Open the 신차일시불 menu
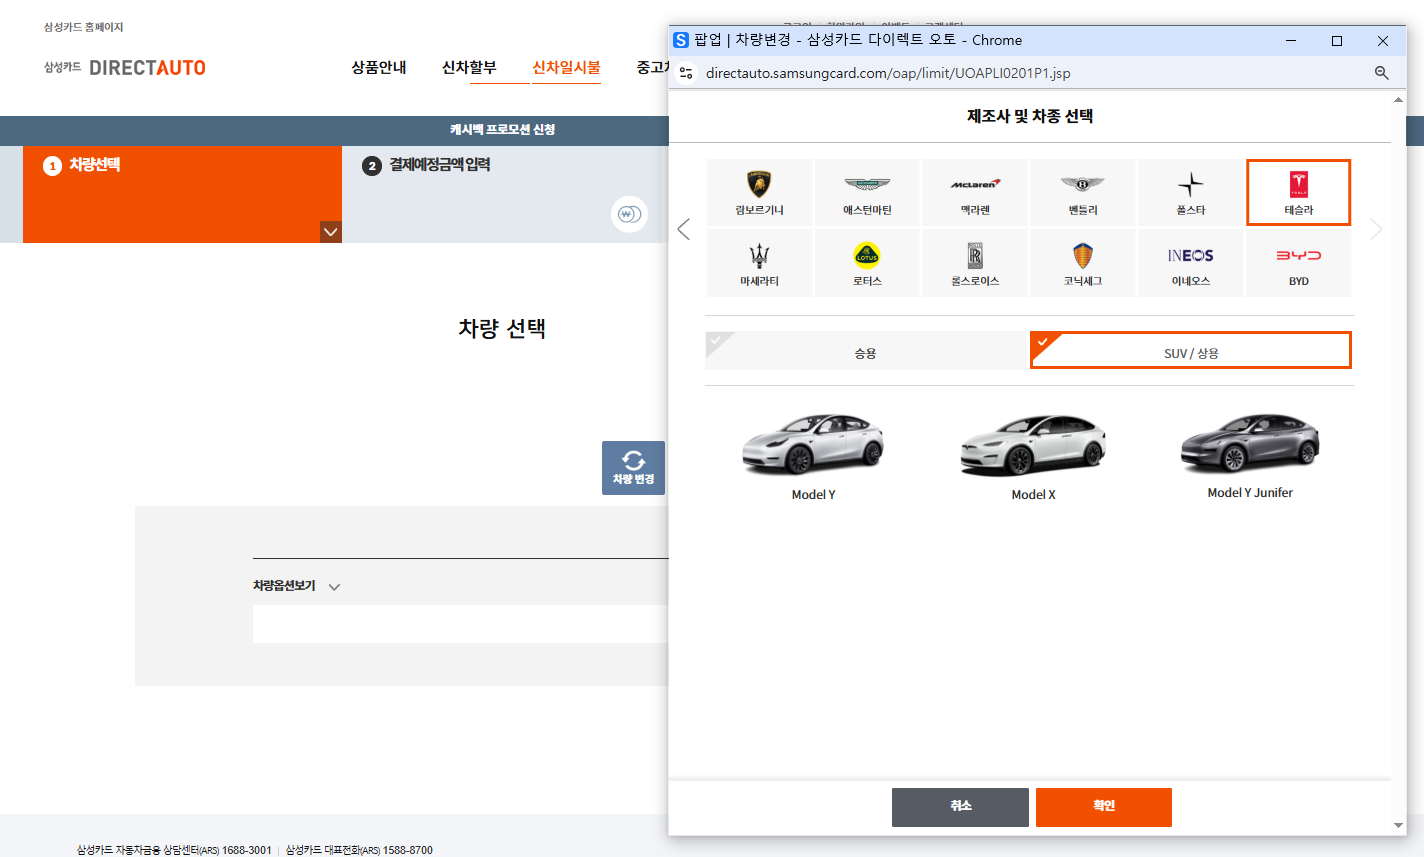This screenshot has width=1424, height=857. point(566,68)
